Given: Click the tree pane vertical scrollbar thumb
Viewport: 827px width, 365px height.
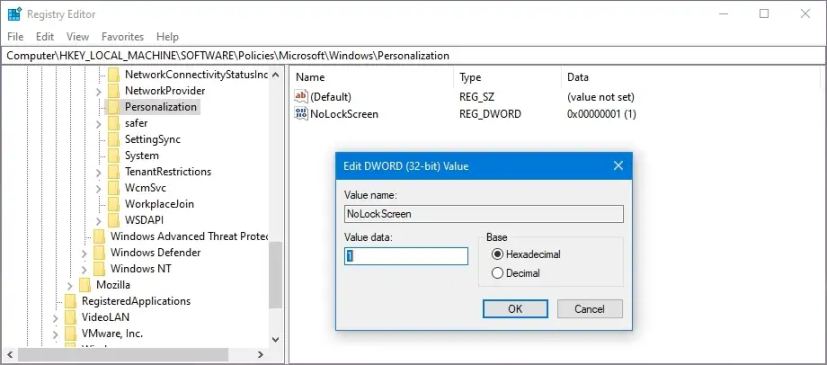Looking at the screenshot, I should (x=275, y=275).
